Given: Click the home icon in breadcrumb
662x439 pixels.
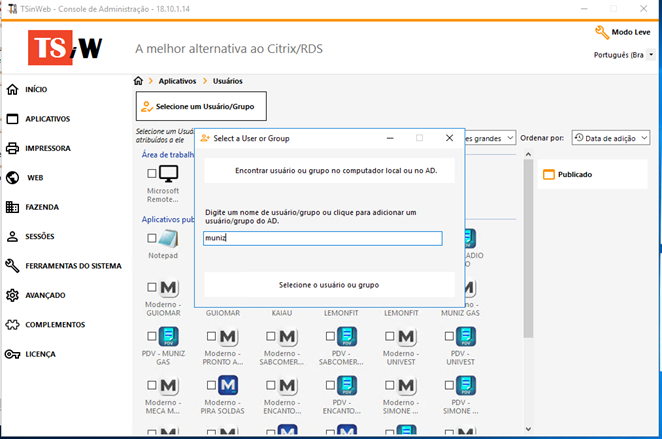Looking at the screenshot, I should pyautogui.click(x=139, y=81).
